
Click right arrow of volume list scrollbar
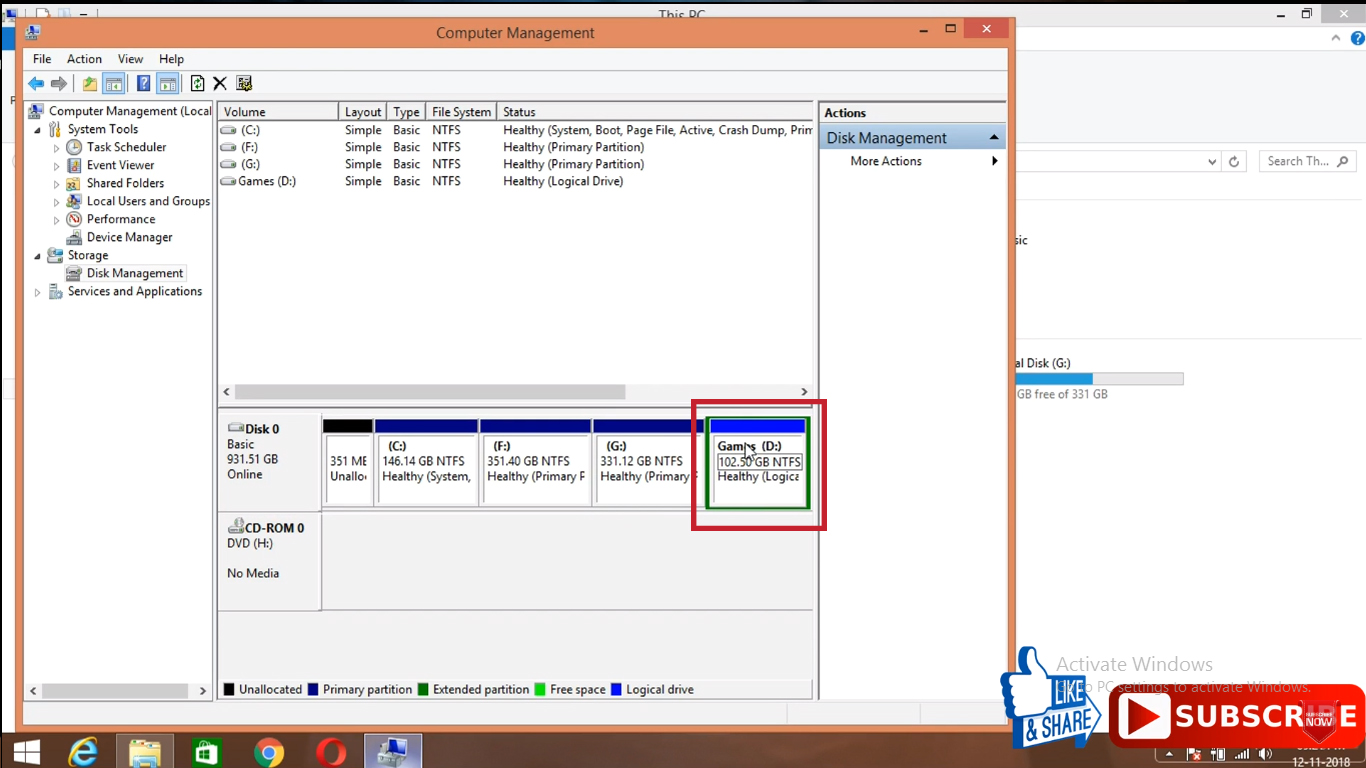tap(804, 392)
